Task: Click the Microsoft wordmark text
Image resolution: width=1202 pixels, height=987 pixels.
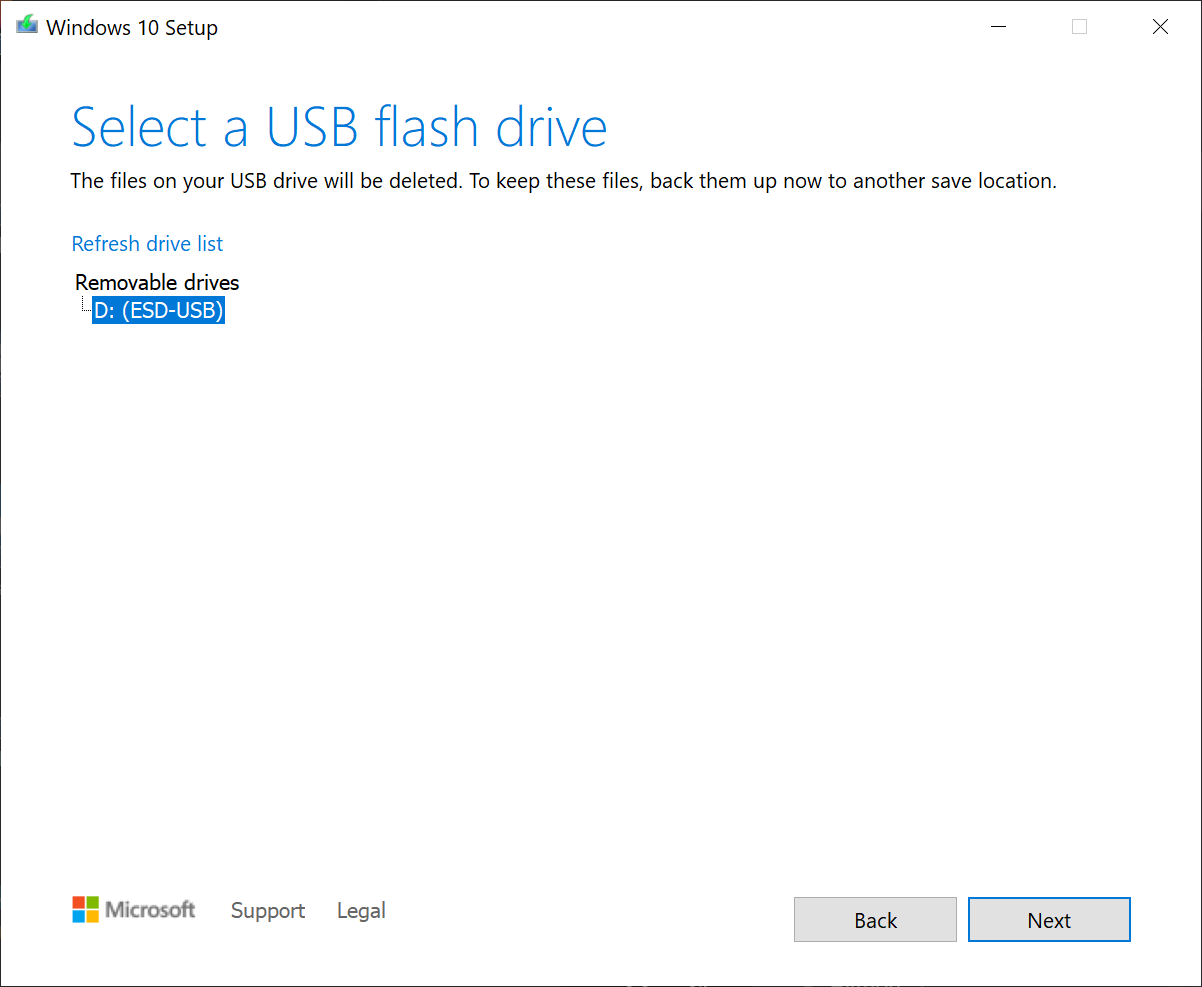Action: (x=150, y=910)
